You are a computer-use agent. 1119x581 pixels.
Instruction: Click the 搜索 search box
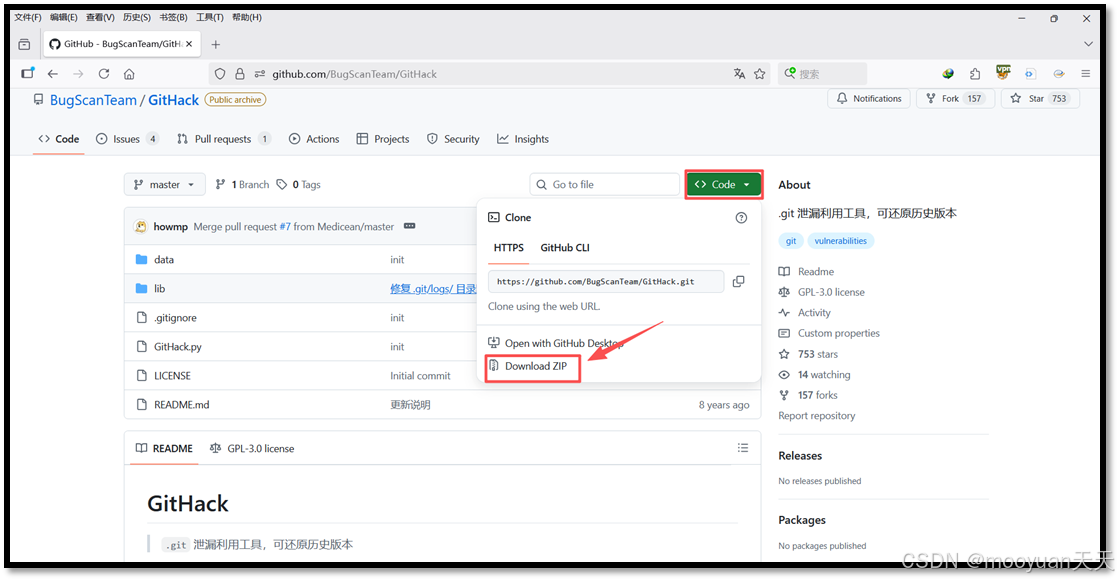coord(823,74)
